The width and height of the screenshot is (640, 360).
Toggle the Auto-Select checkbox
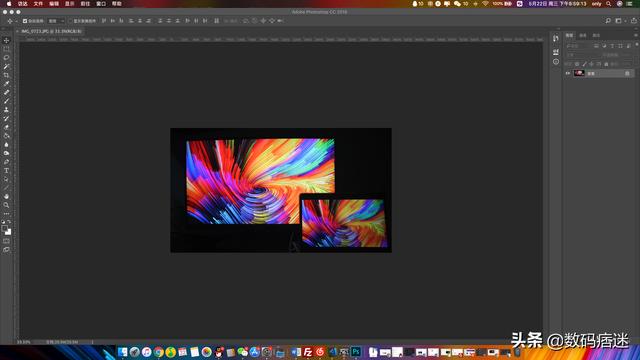point(25,21)
